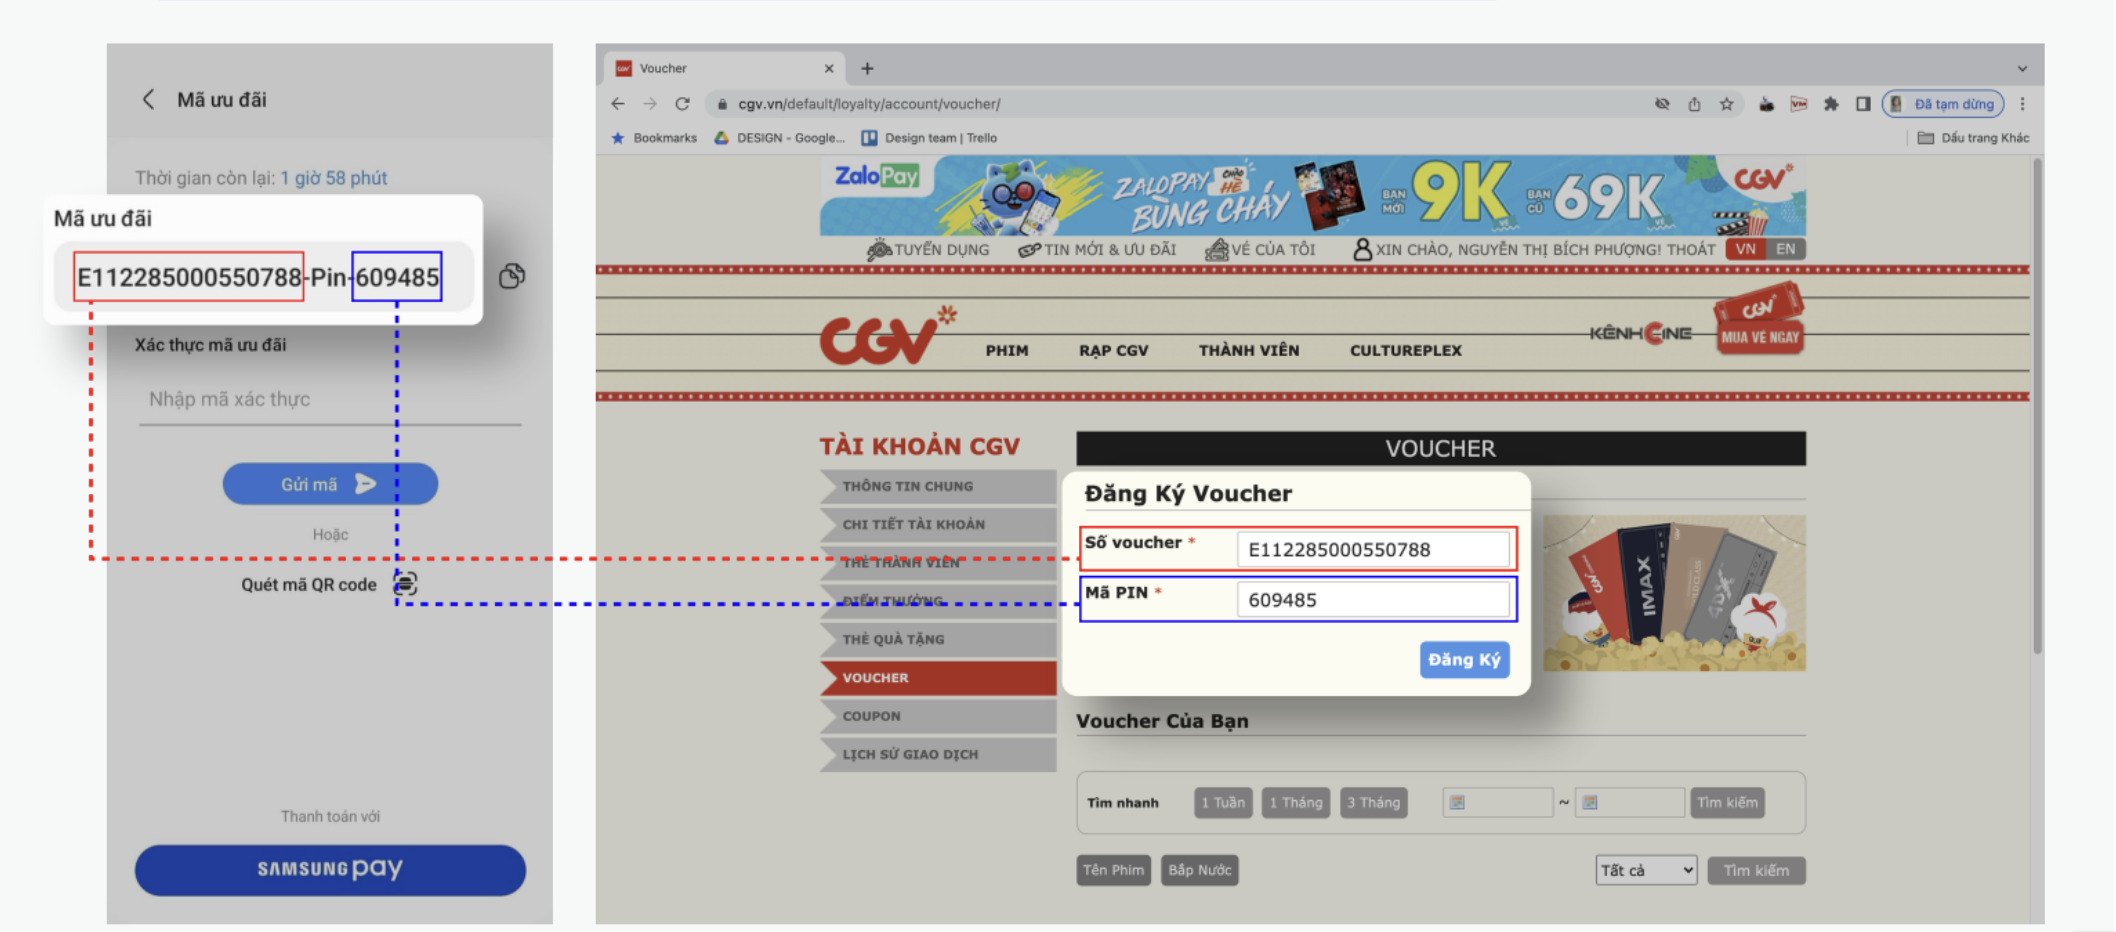Select Voucher in account sidebar
2116x932 pixels.
938,678
